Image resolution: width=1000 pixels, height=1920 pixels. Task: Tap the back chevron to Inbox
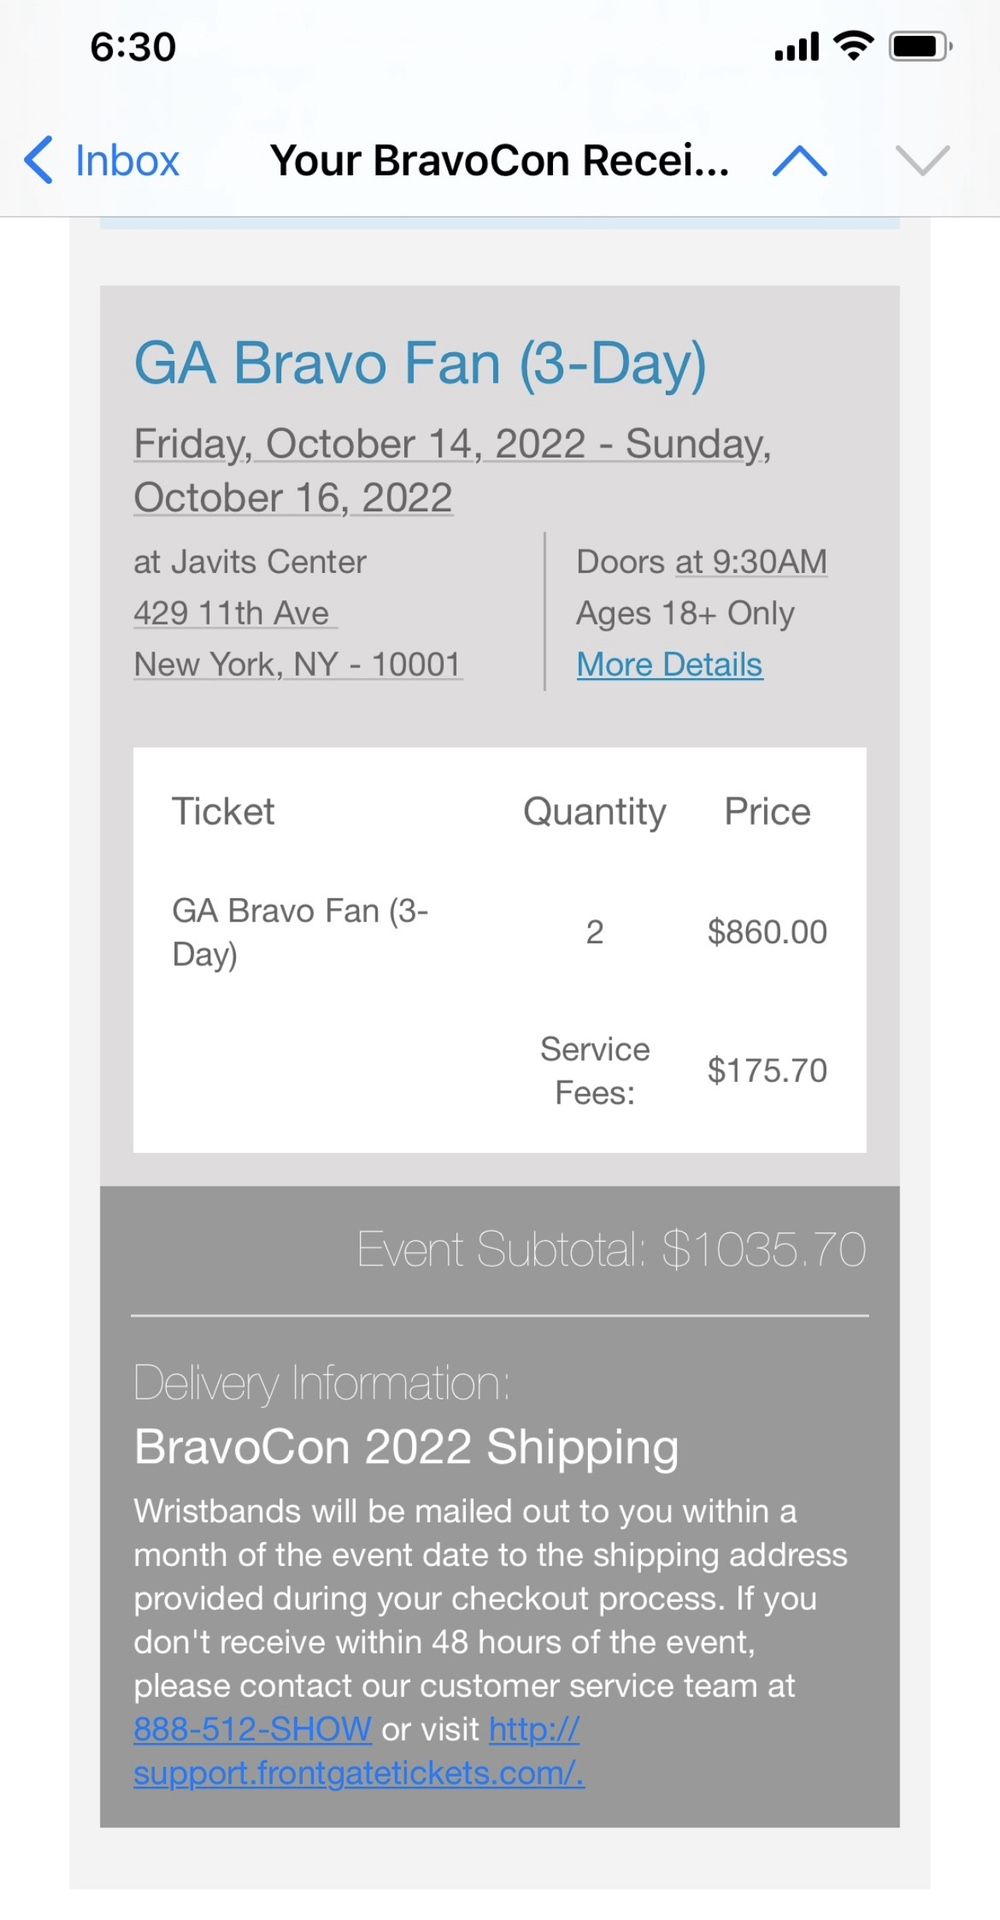39,160
